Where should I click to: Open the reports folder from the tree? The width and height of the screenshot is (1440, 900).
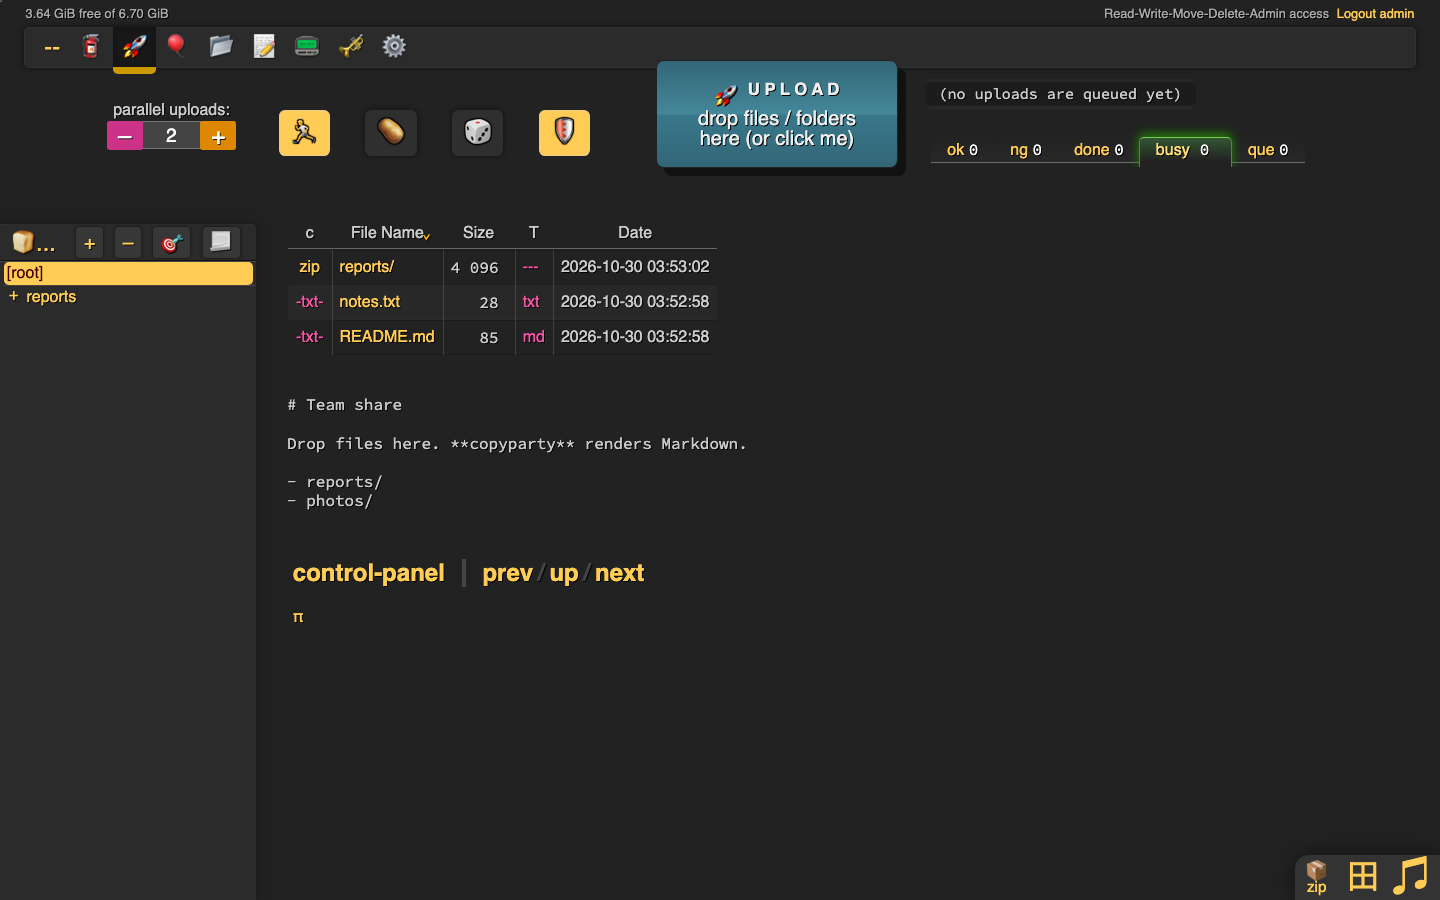pyautogui.click(x=51, y=297)
